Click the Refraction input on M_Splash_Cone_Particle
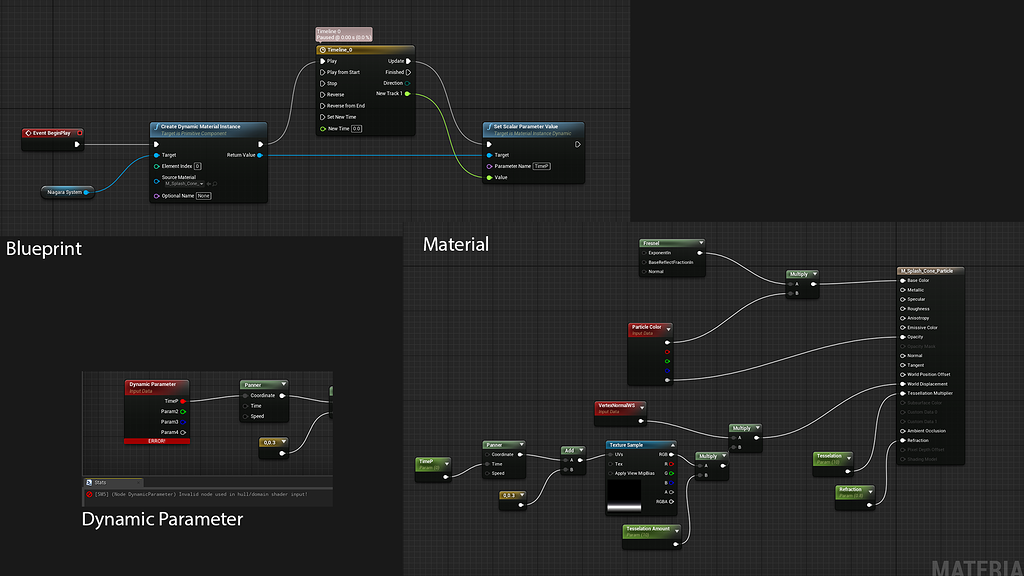The width and height of the screenshot is (1024, 576). click(x=902, y=440)
